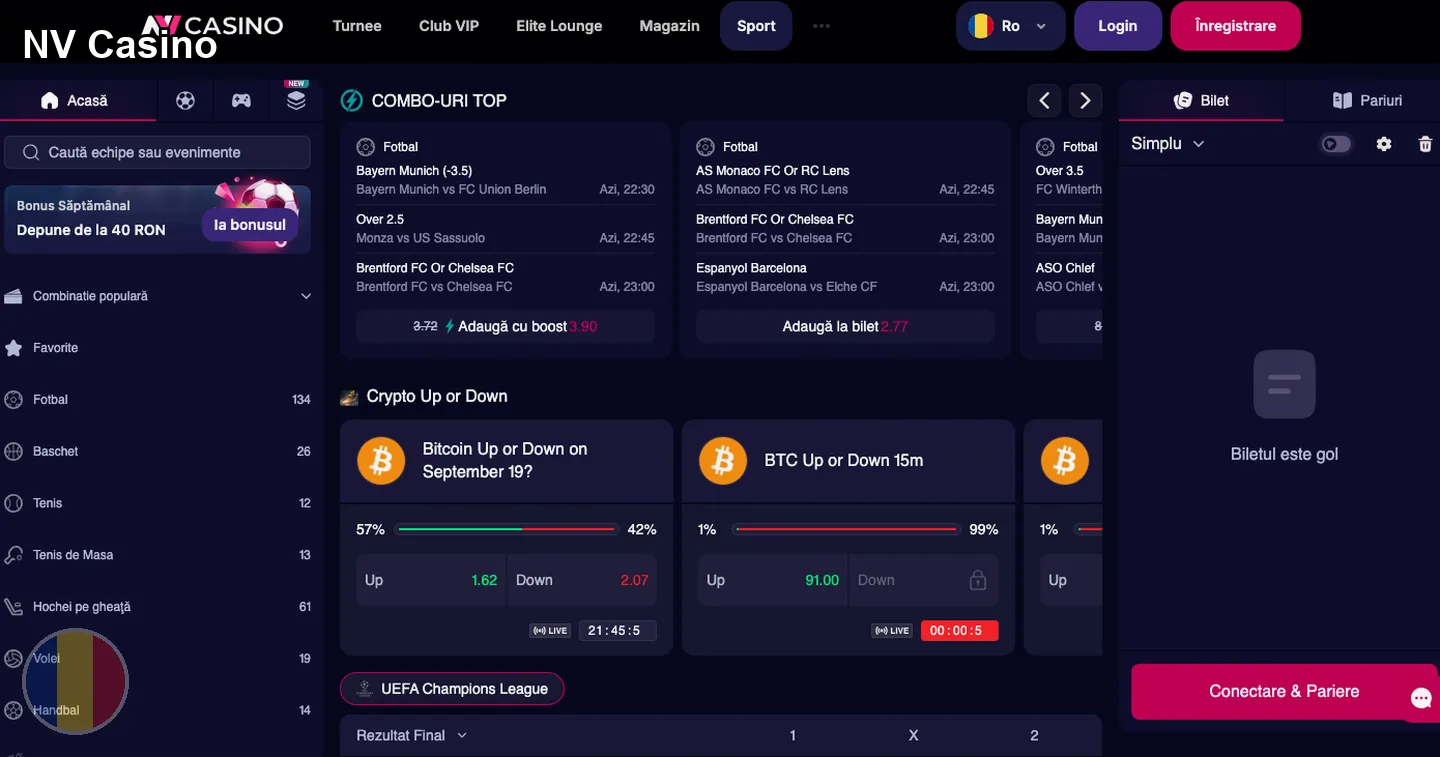Select Volei in the sports list
The height and width of the screenshot is (757, 1440).
click(x=158, y=659)
